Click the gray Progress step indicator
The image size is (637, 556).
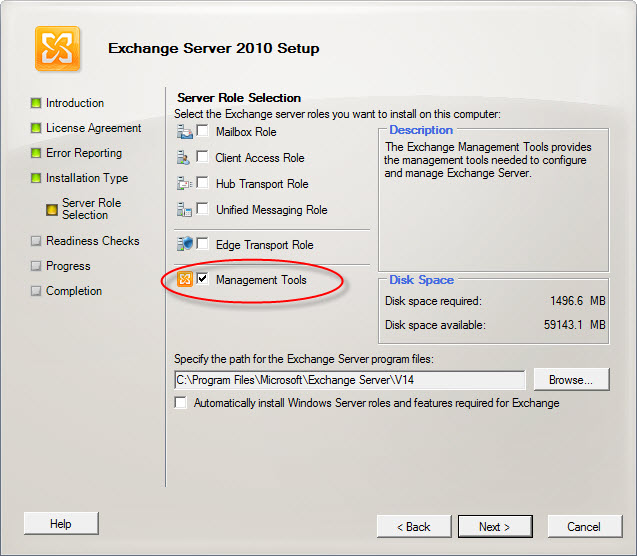36,266
